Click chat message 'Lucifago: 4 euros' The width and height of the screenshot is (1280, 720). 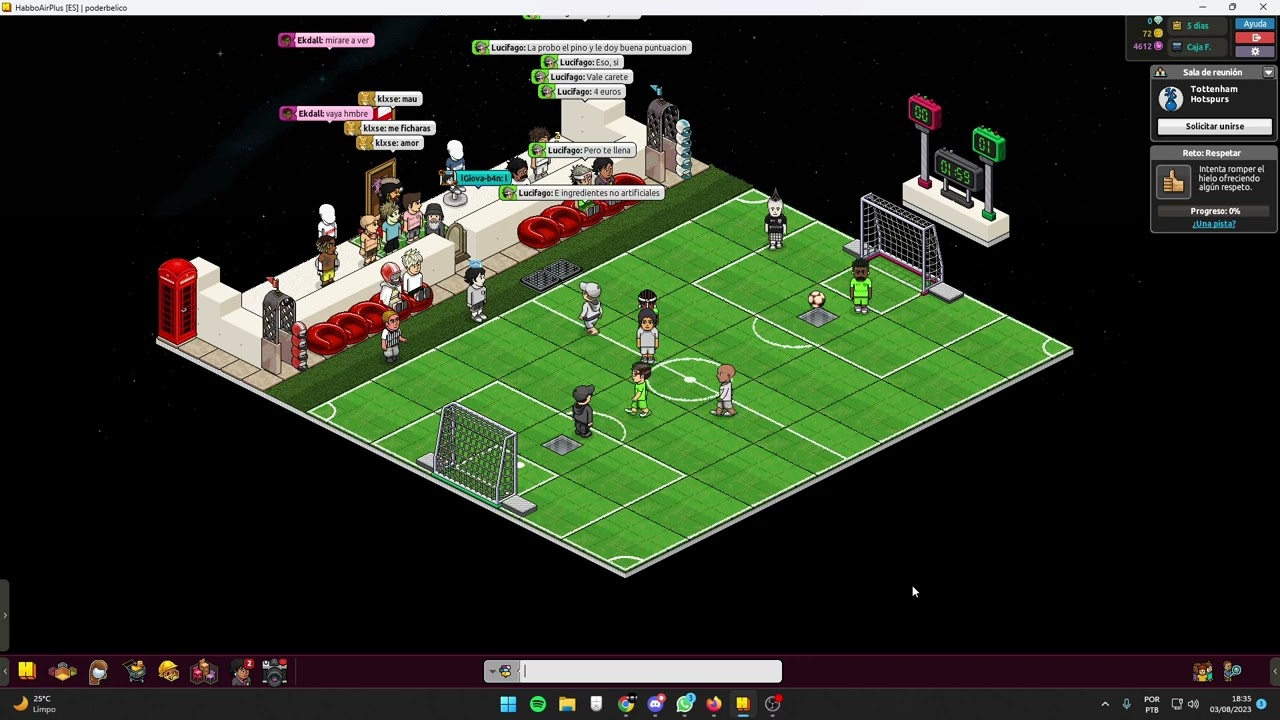pyautogui.click(x=581, y=91)
